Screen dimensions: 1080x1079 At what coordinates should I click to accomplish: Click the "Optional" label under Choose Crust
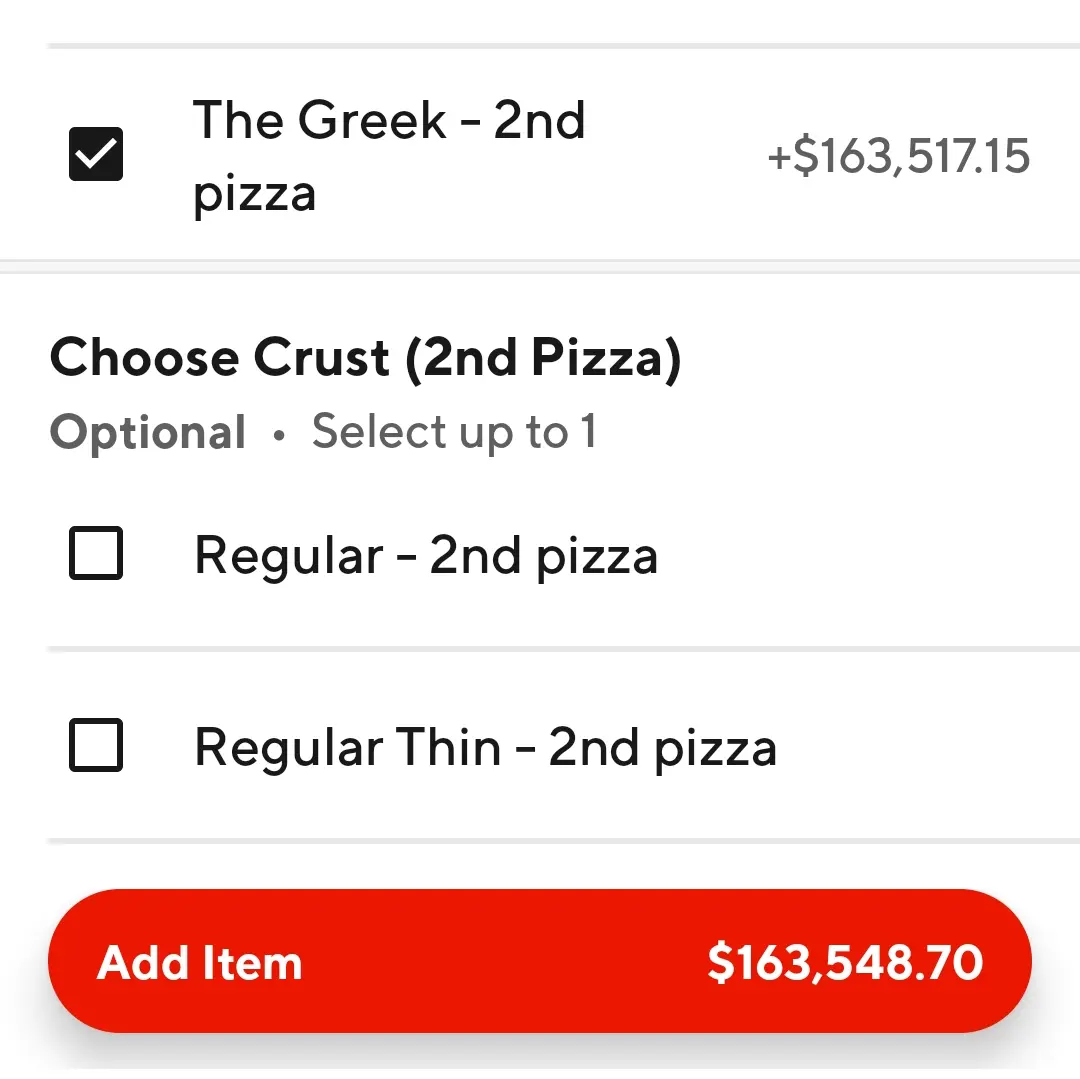(148, 432)
